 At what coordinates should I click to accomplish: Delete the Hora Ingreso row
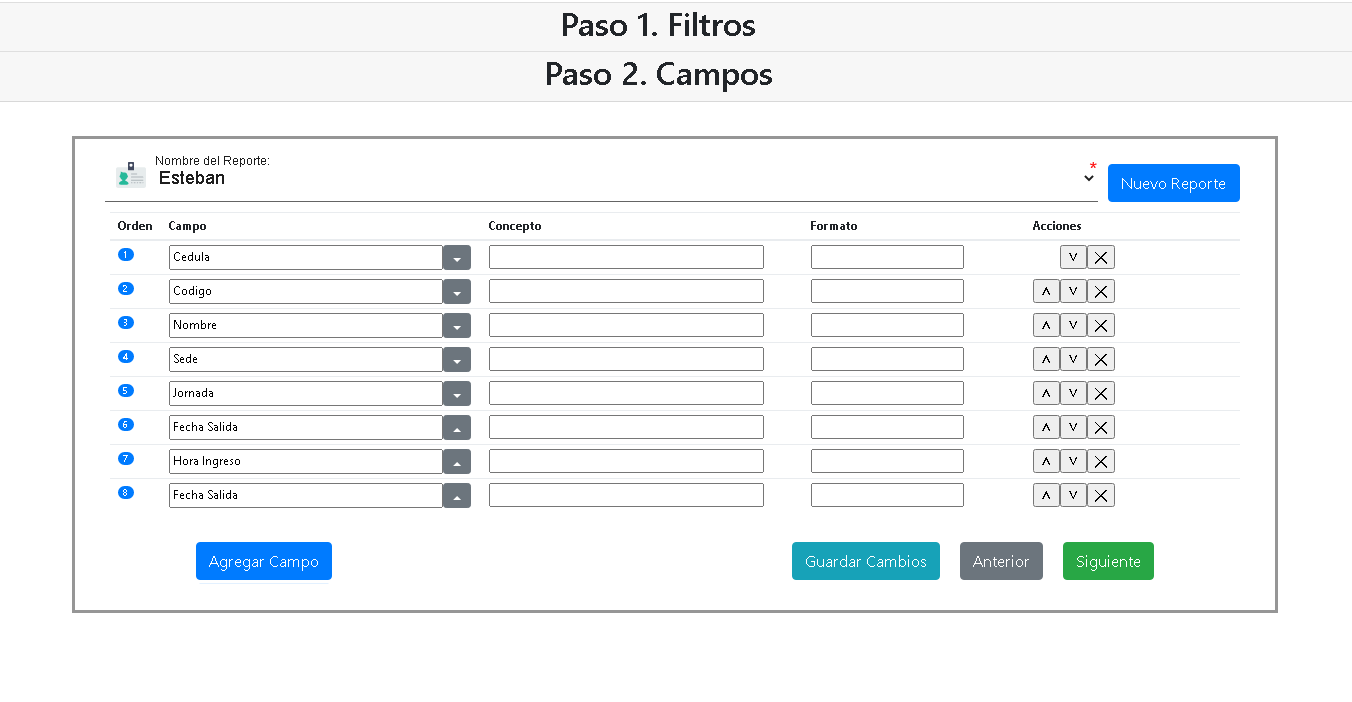pyautogui.click(x=1100, y=461)
